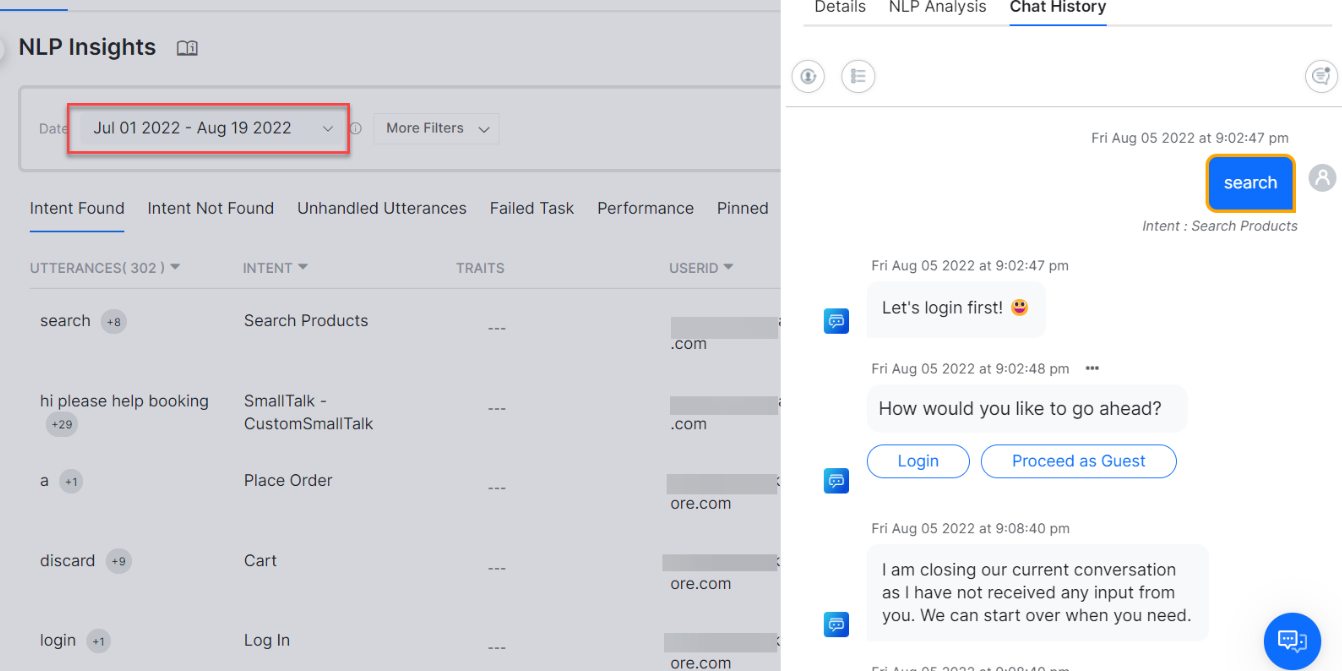Select the blue search message bubble
Viewport: 1342px width, 671px height.
tap(1250, 183)
